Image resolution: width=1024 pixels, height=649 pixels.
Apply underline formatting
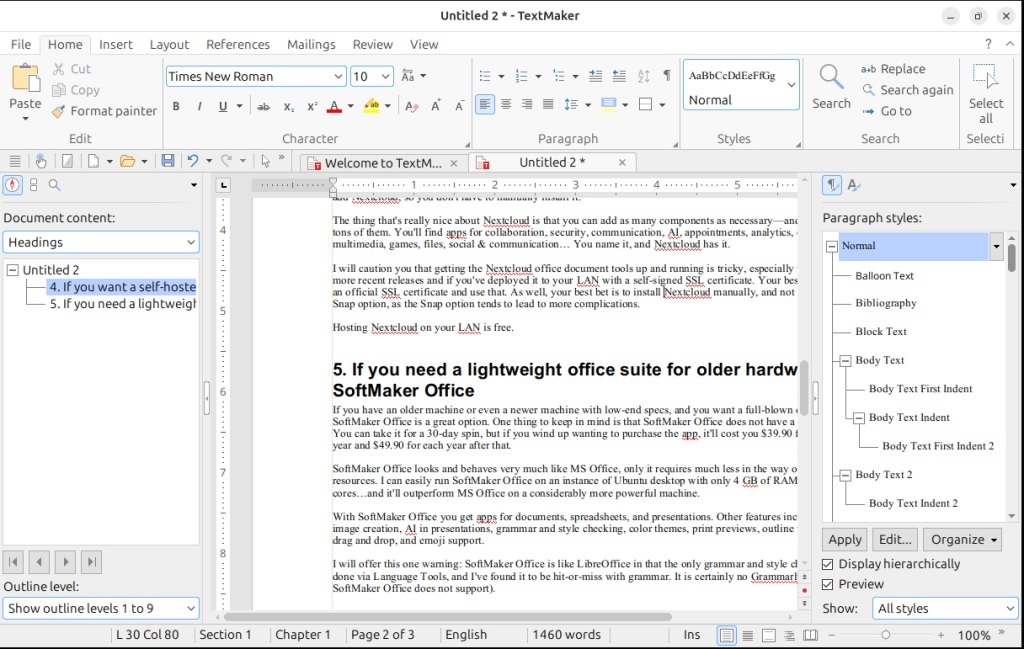click(x=223, y=106)
